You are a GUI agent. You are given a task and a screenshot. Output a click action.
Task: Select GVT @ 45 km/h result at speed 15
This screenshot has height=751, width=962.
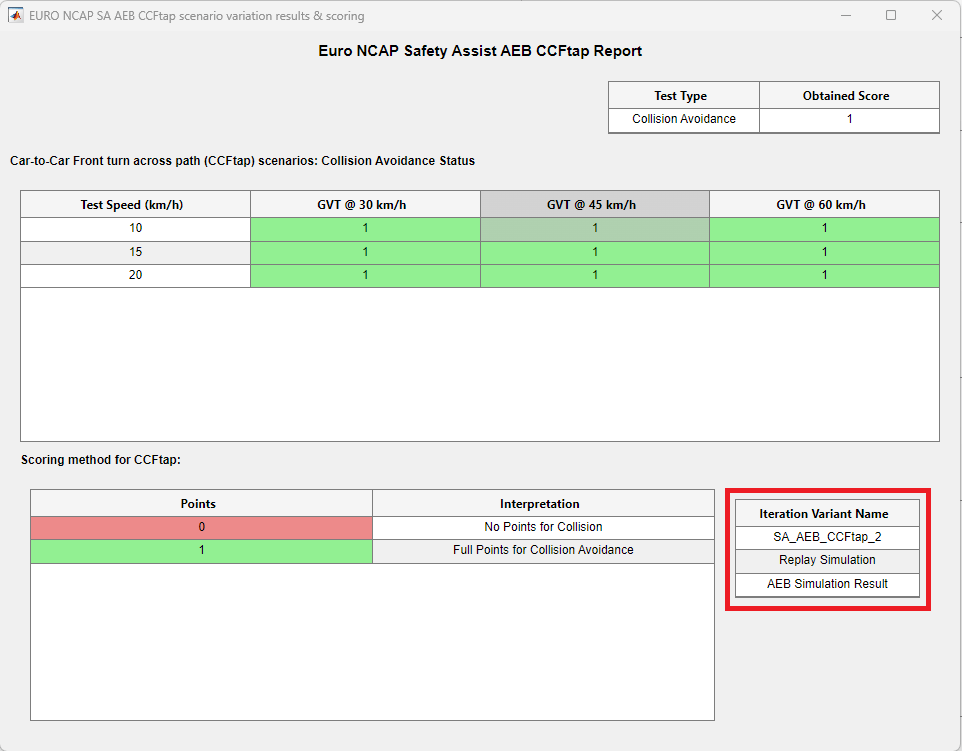595,252
